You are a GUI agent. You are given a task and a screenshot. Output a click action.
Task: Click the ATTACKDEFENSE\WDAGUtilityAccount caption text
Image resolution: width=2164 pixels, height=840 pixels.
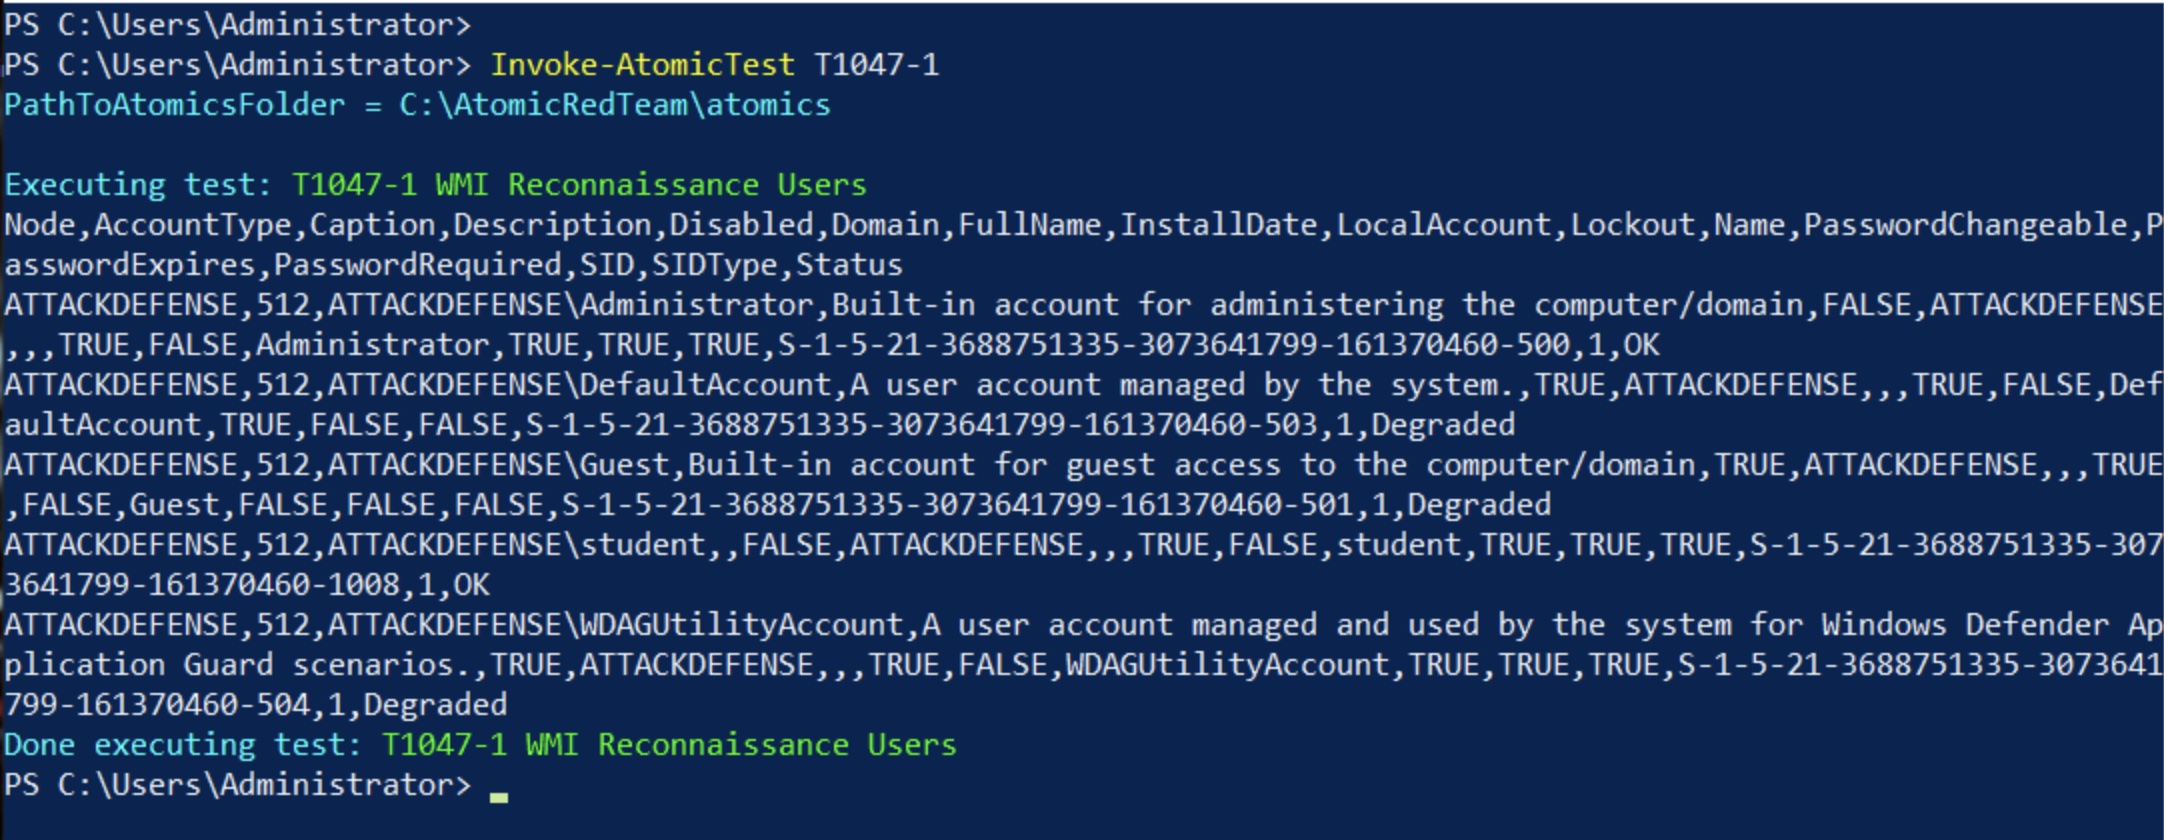tap(615, 625)
